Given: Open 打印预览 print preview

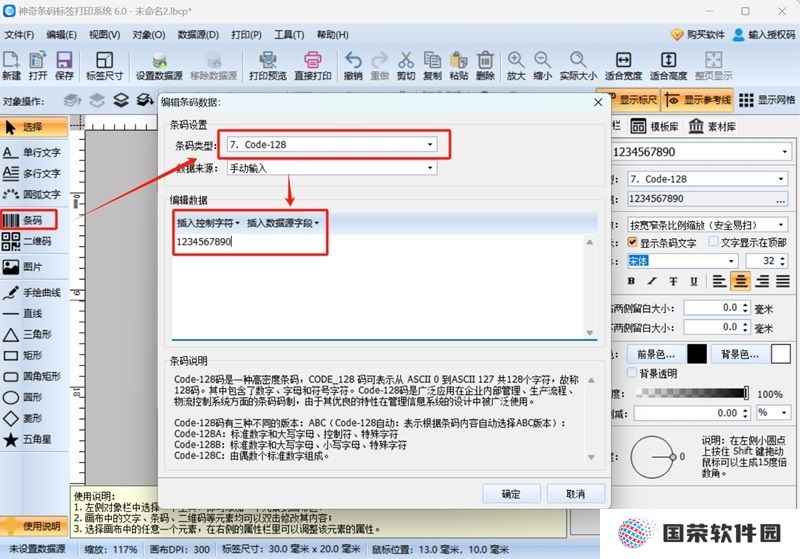Looking at the screenshot, I should click(267, 65).
